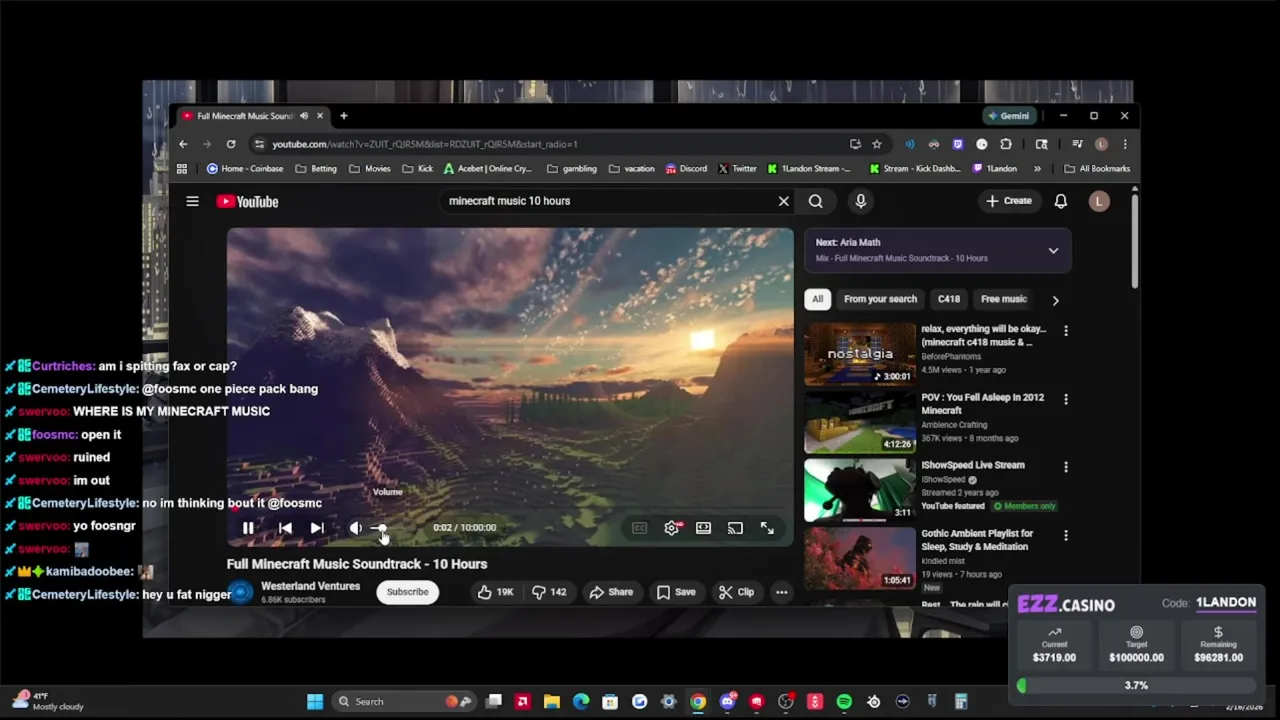Open the Gemini button in Chrome title bar
1280x720 pixels.
1008,116
